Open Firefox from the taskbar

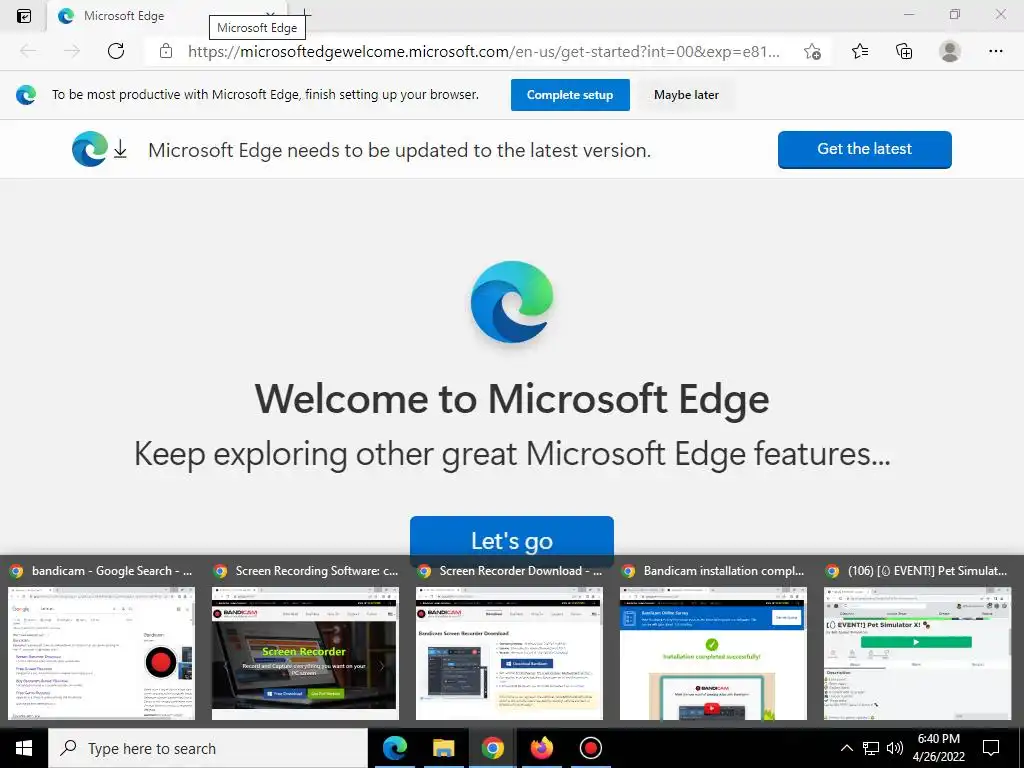541,748
